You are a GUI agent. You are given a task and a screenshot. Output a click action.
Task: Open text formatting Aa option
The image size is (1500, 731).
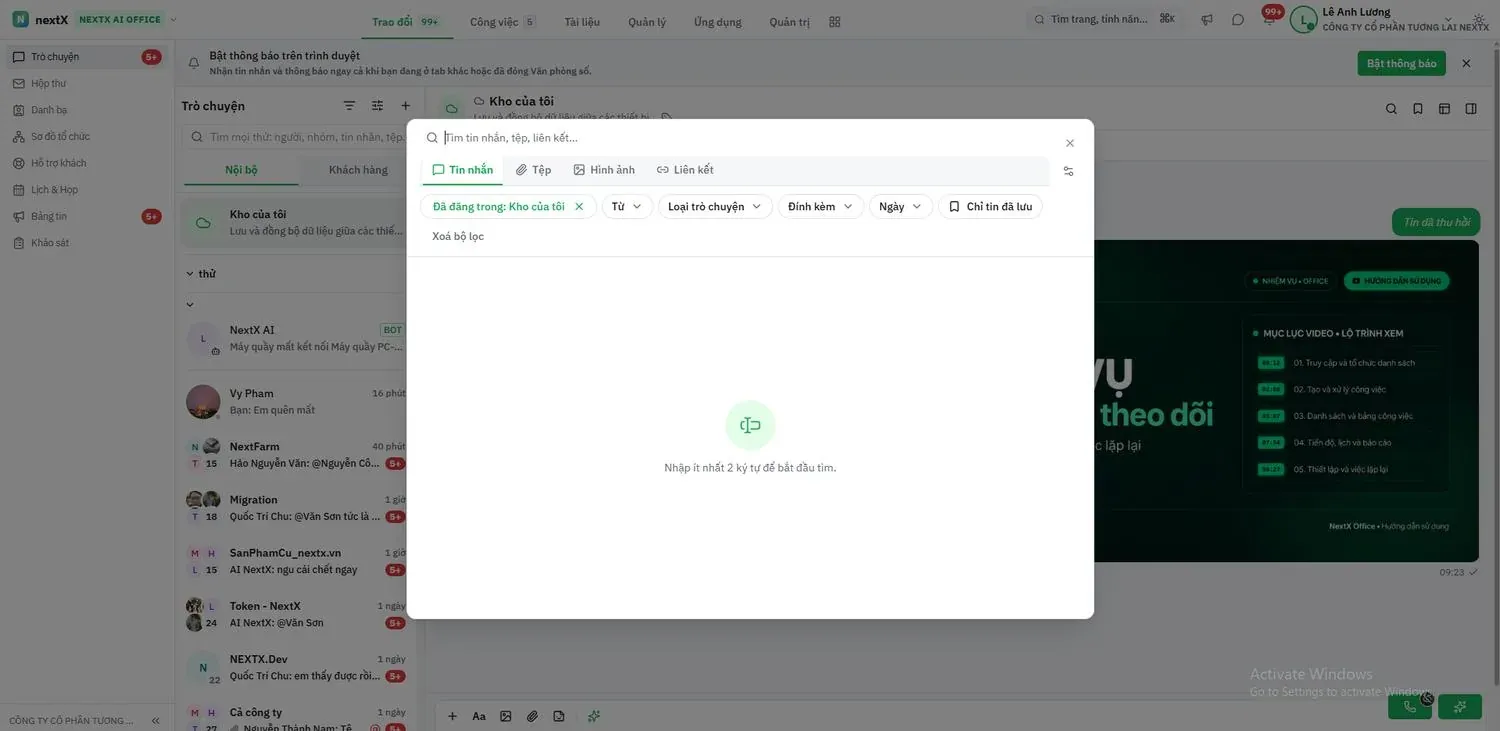pyautogui.click(x=479, y=716)
